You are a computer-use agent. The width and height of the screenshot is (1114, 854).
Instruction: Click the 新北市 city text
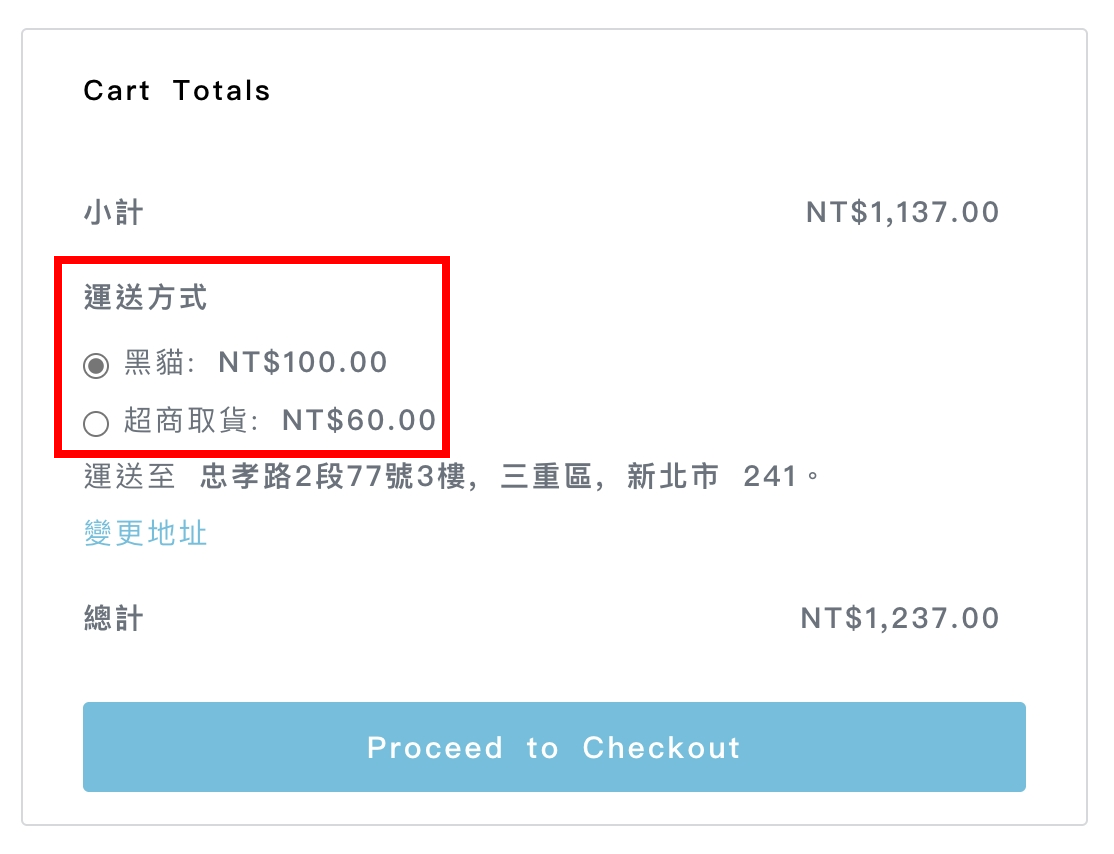coord(672,477)
